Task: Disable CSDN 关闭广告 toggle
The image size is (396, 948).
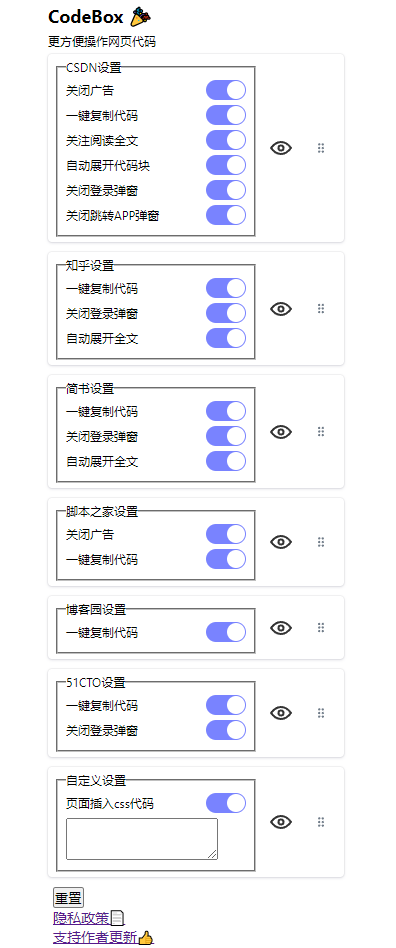Action: point(226,90)
